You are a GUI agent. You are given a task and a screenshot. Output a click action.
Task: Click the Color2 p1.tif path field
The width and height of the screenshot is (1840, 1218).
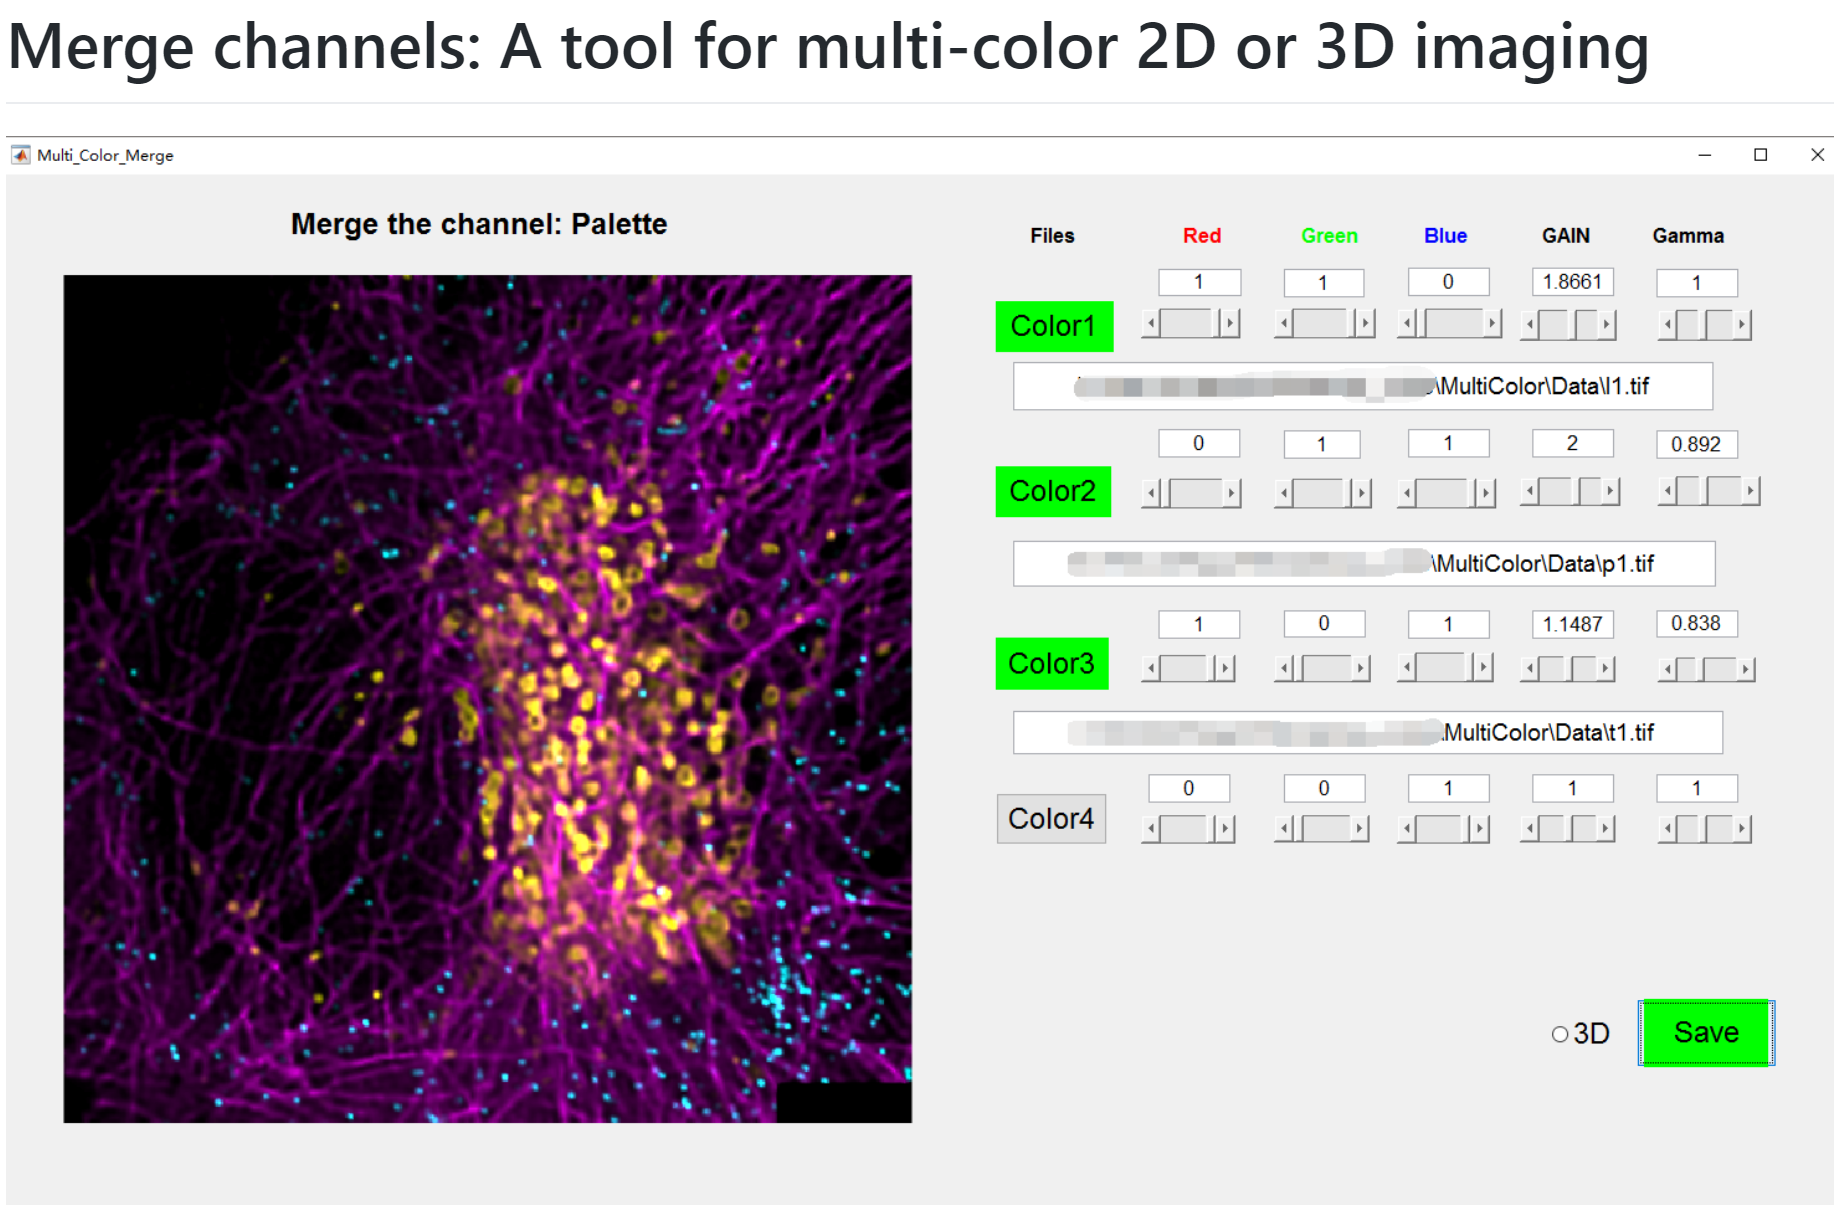point(1364,564)
